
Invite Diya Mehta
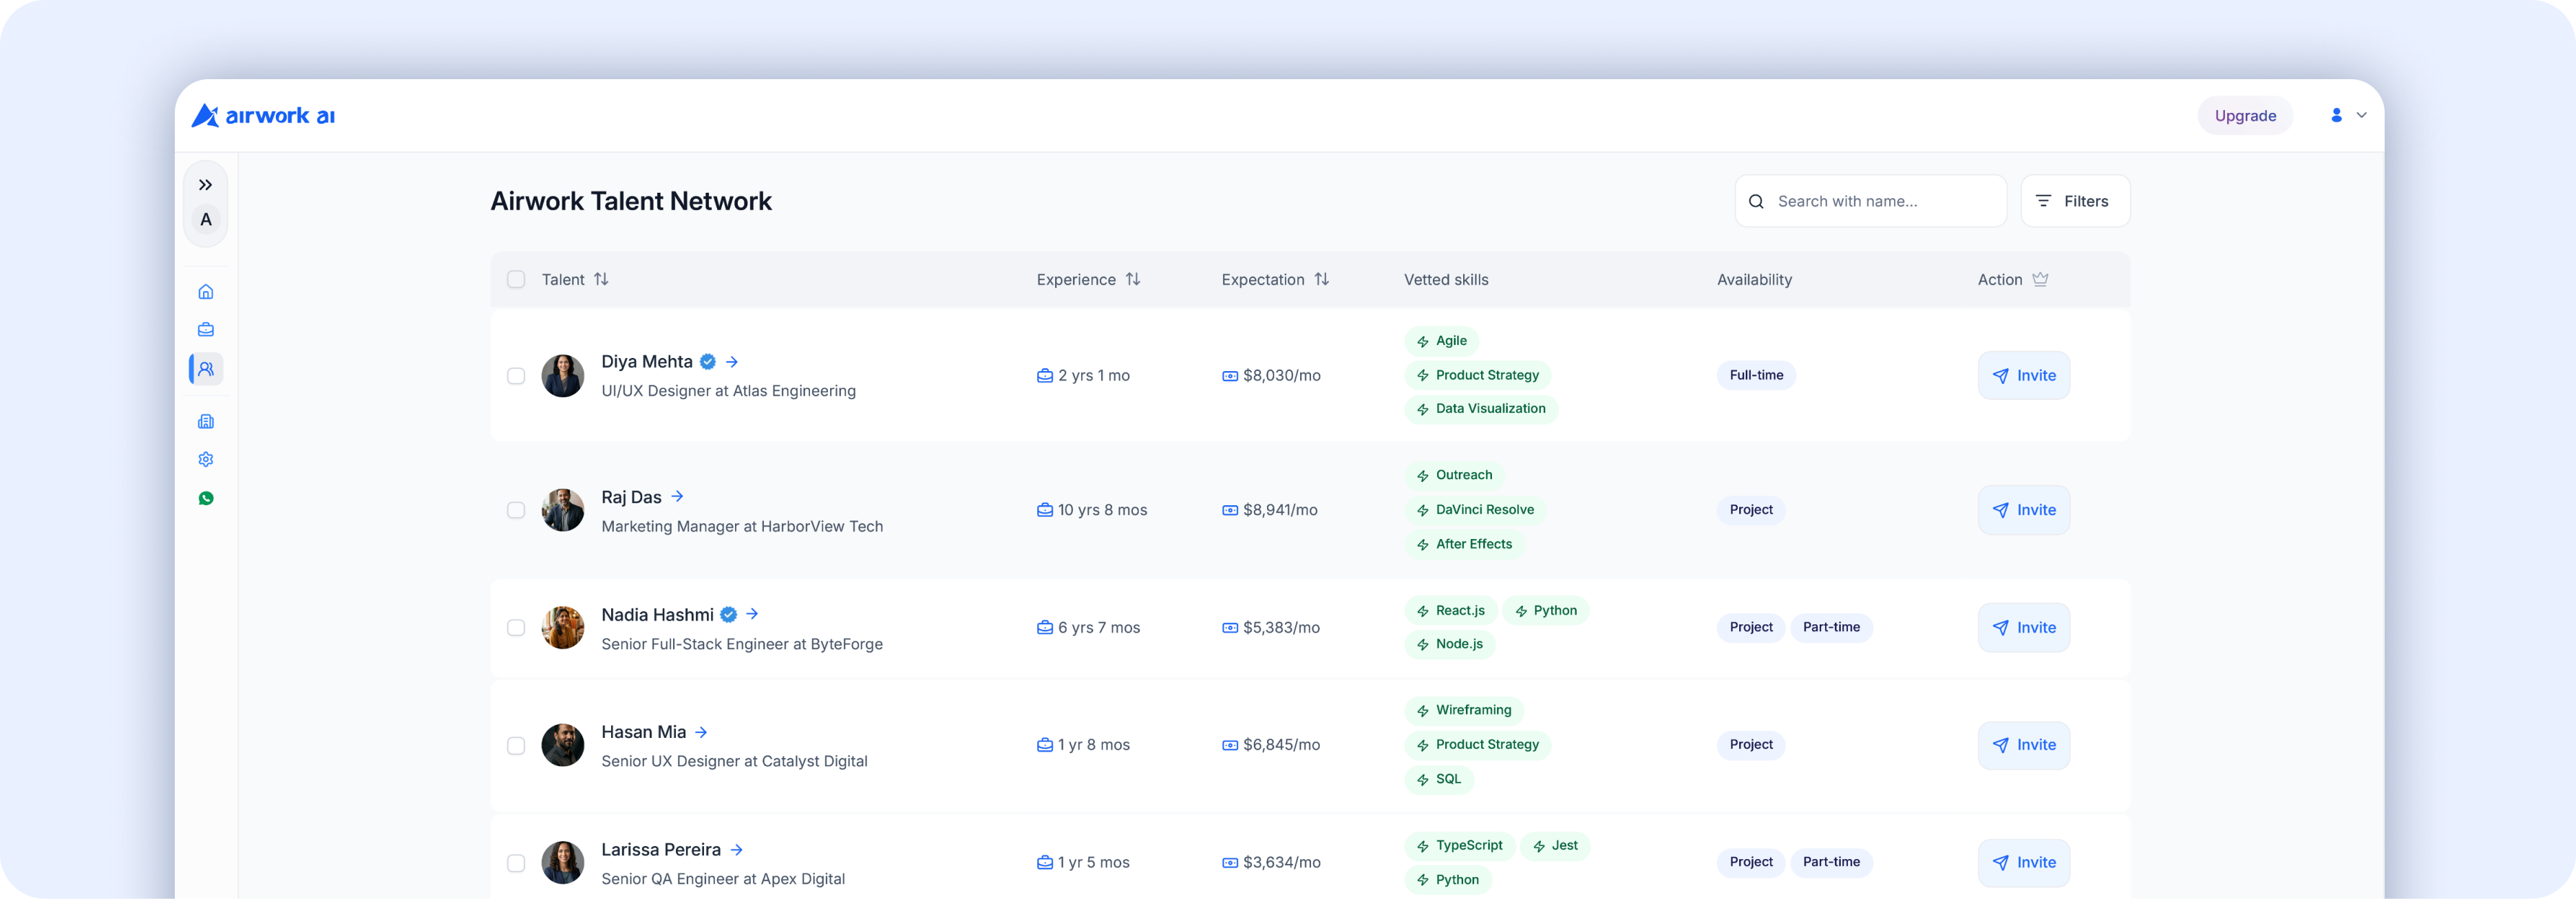[x=2024, y=376]
